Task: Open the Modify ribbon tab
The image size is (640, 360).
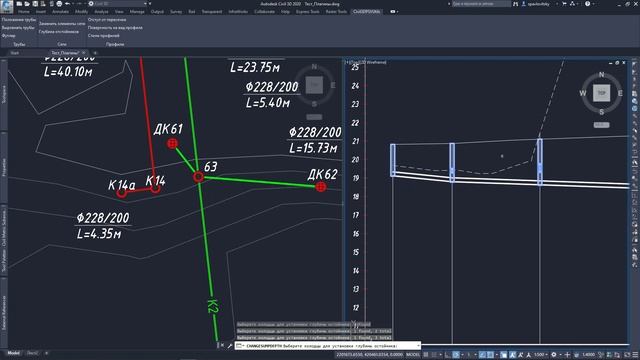Action: click(81, 11)
